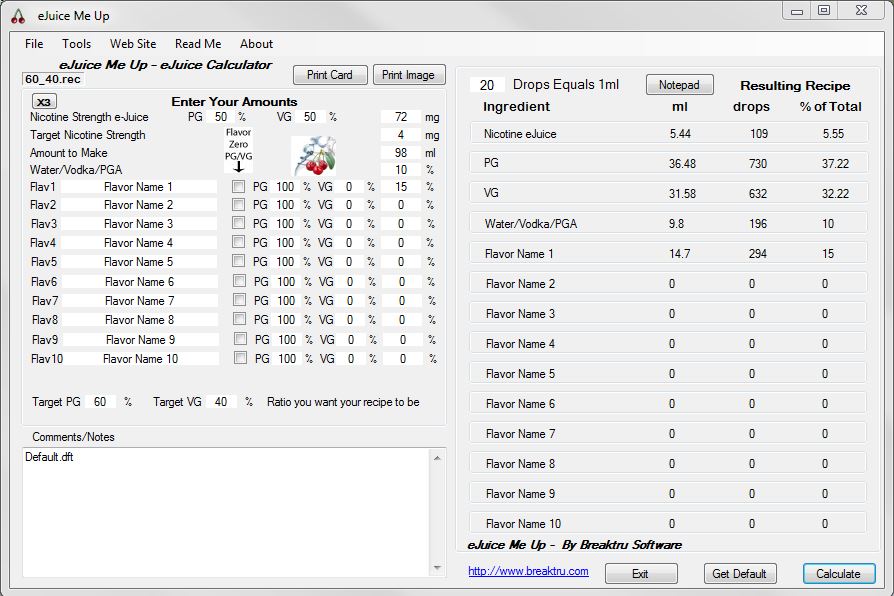Viewport: 894px width, 596px height.
Task: Click the Exit button
Action: click(x=641, y=574)
